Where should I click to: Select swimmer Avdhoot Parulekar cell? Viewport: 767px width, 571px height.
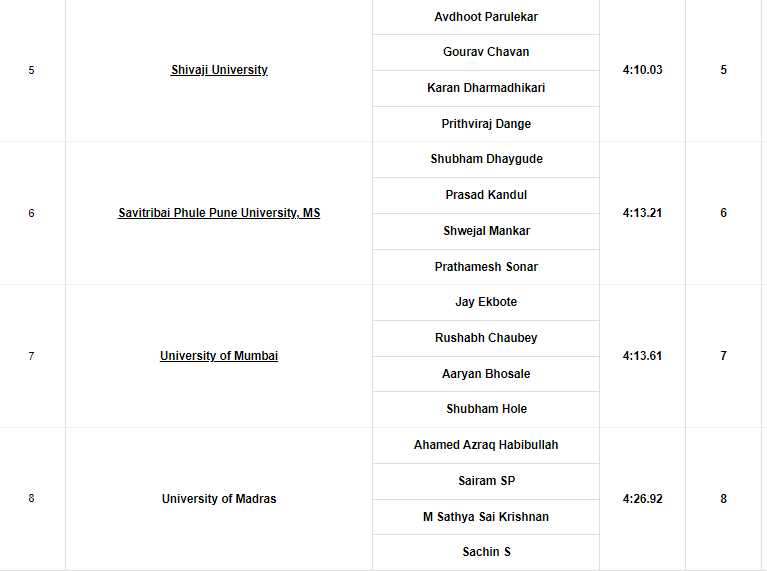(x=486, y=17)
